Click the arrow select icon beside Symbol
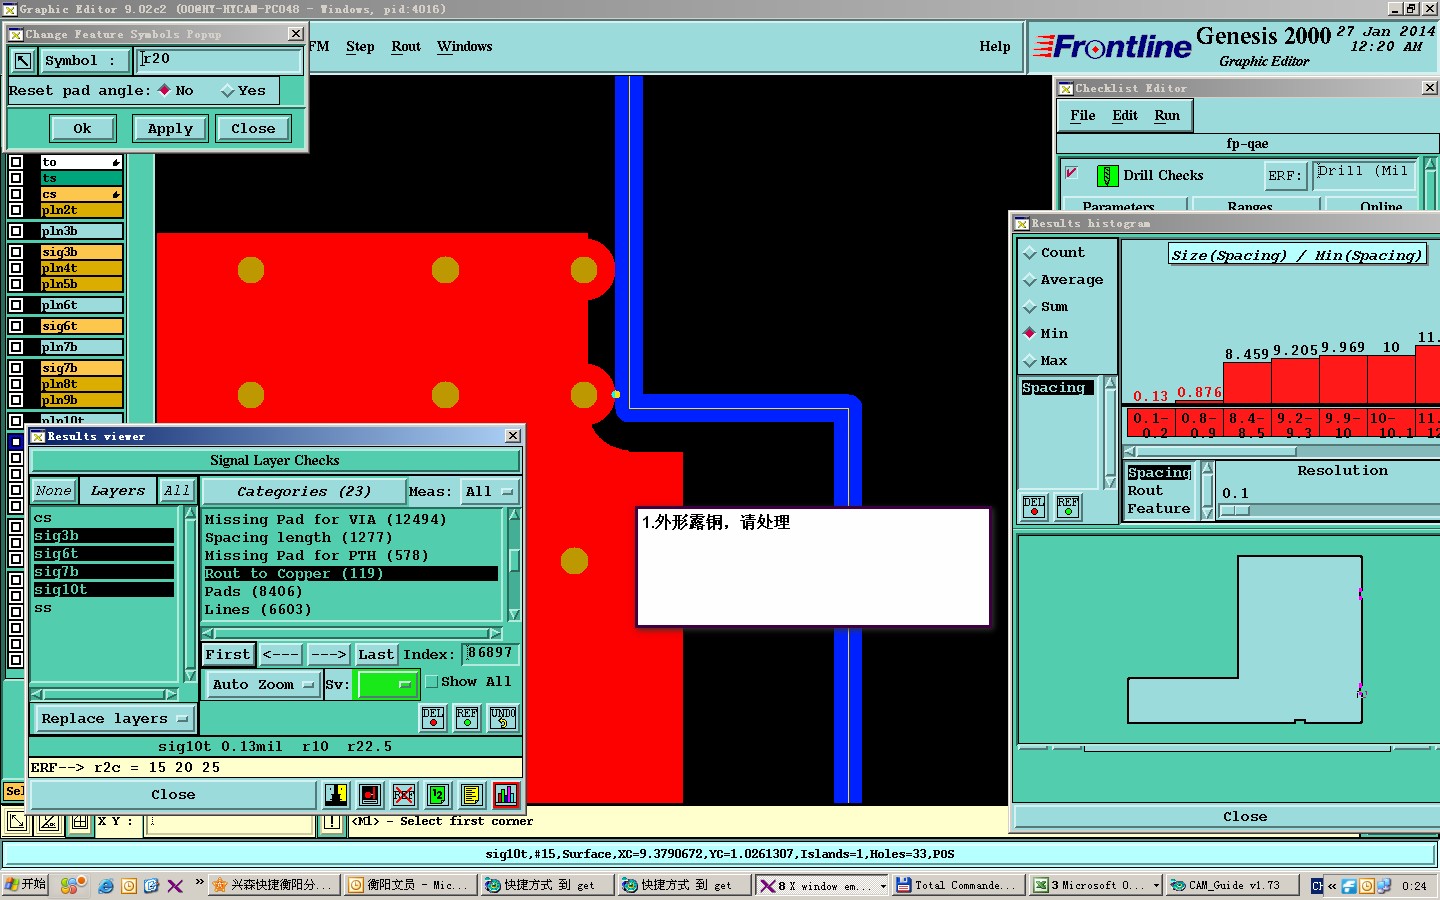Screen dimensions: 1440x900 [23, 61]
